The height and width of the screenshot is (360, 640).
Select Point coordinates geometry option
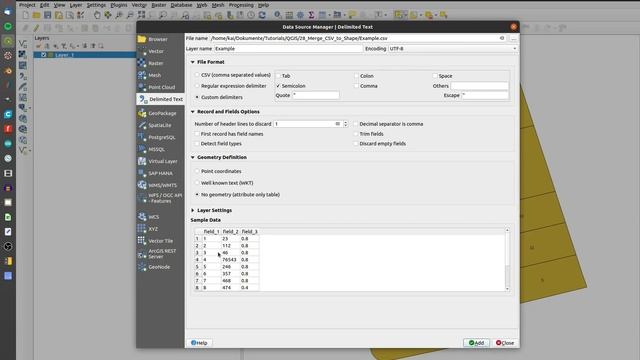coord(197,171)
